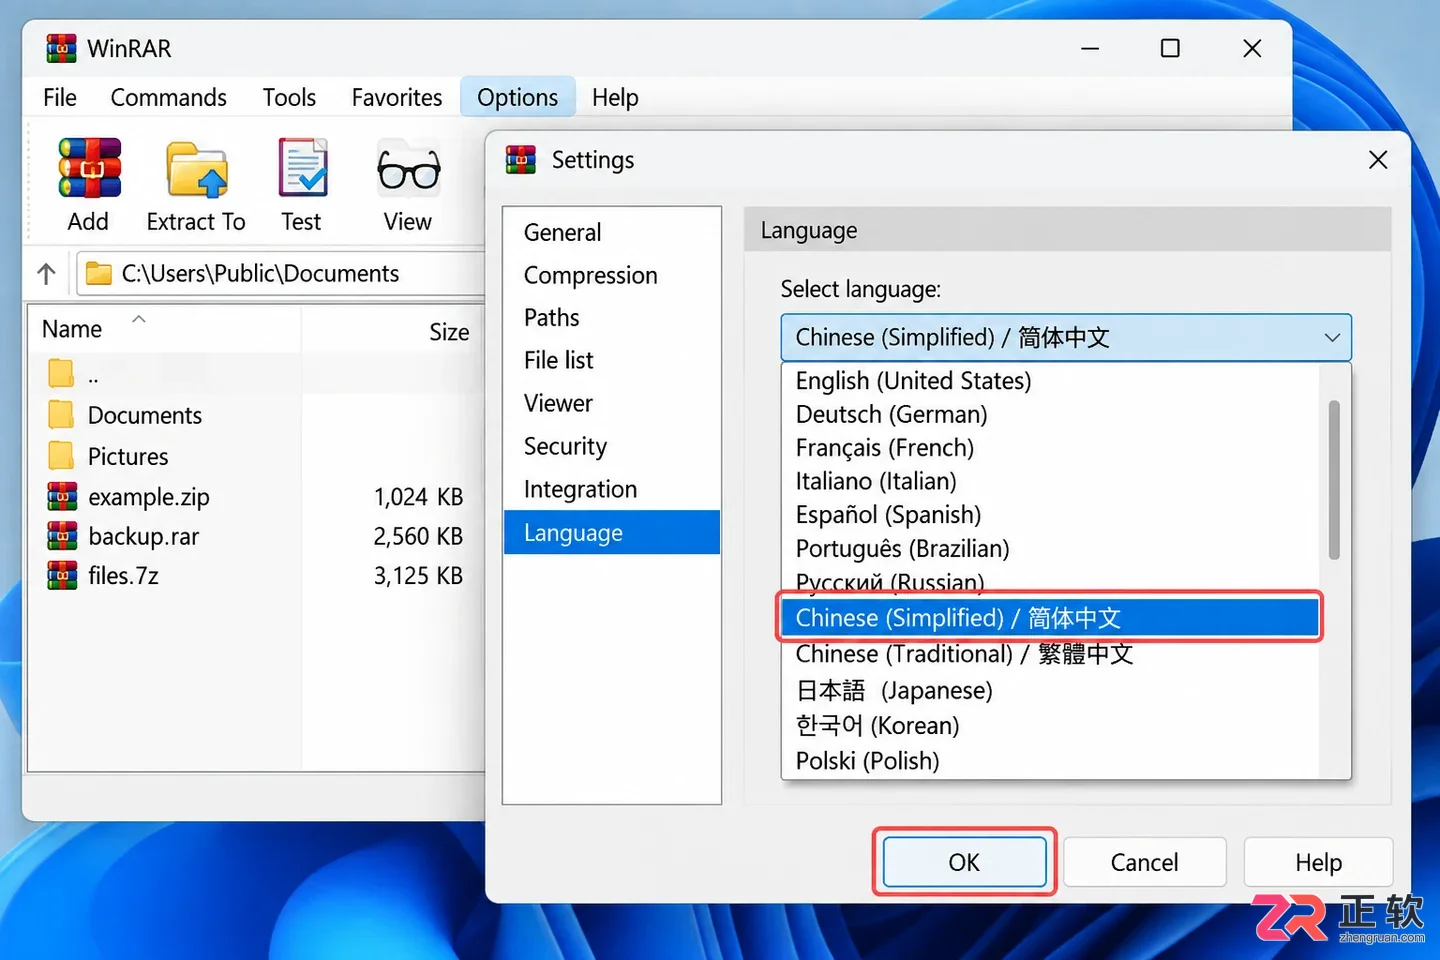Click the language list scrollbar thumb
Image resolution: width=1440 pixels, height=960 pixels.
click(1334, 480)
